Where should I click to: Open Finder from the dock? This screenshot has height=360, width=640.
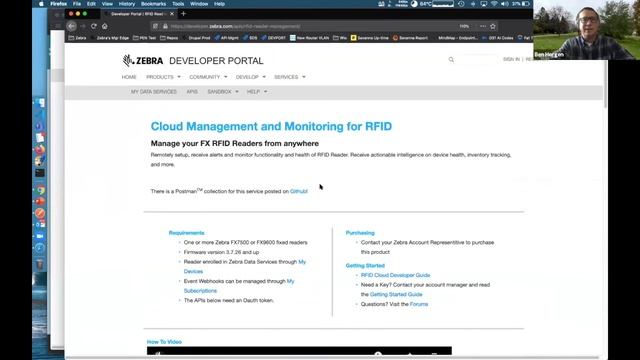point(40,103)
